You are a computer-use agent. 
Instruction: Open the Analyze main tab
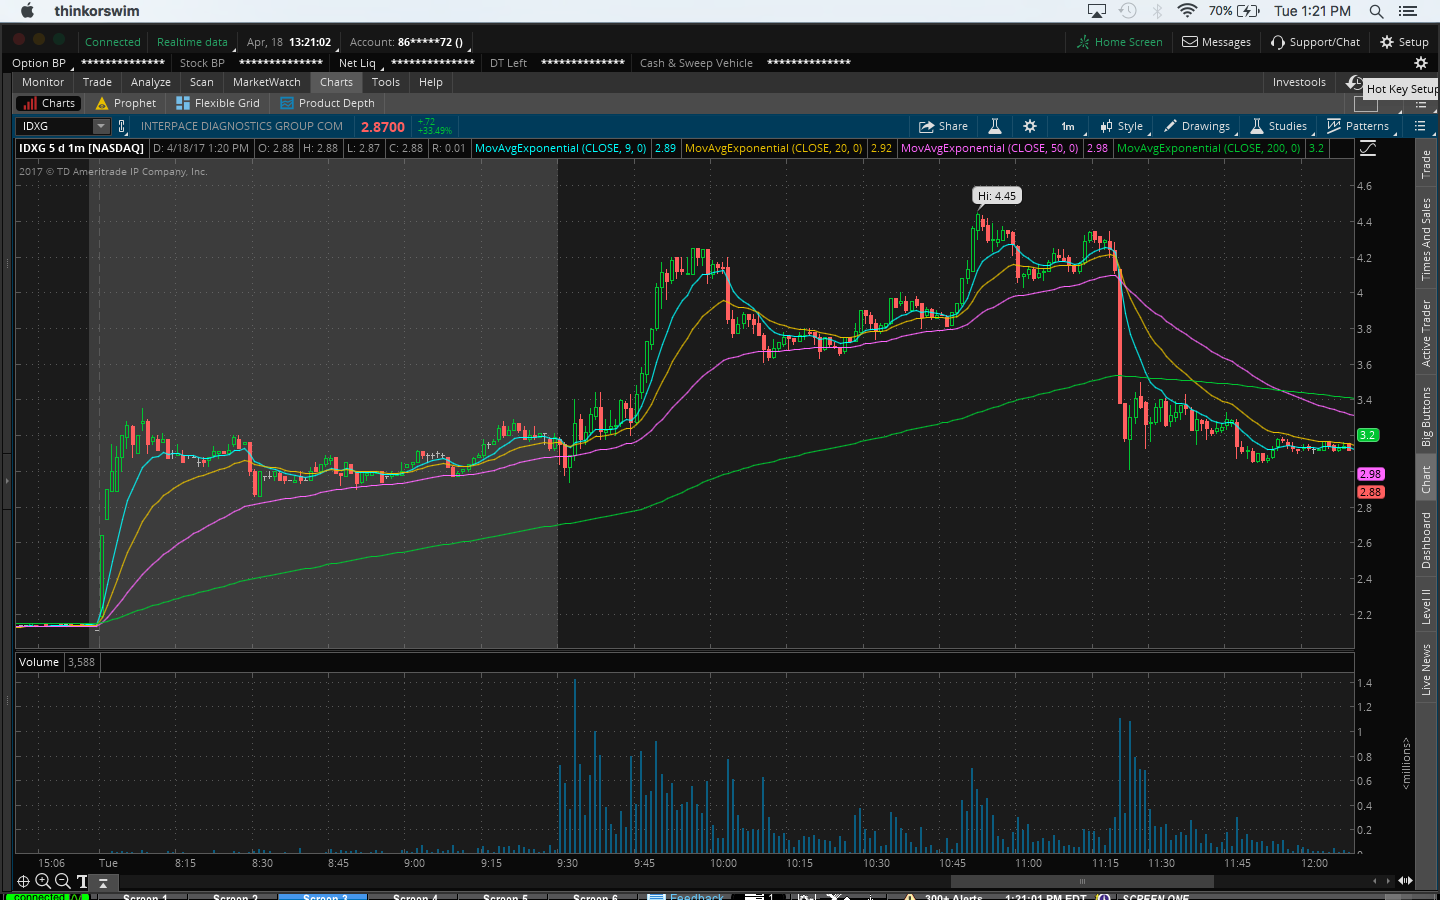[x=151, y=82]
